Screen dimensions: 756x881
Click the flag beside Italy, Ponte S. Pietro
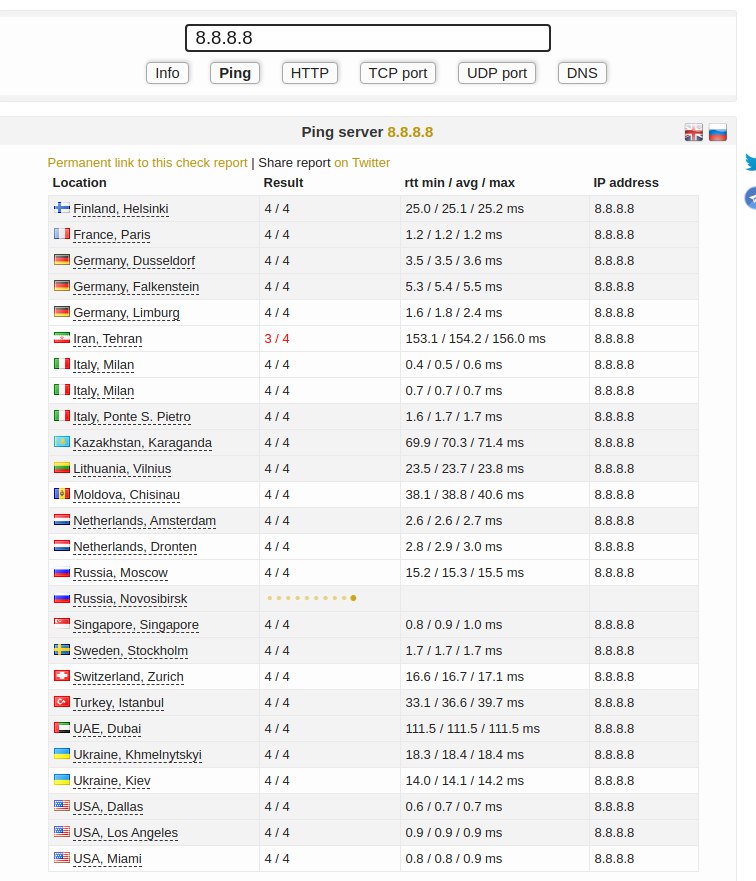coord(62,416)
